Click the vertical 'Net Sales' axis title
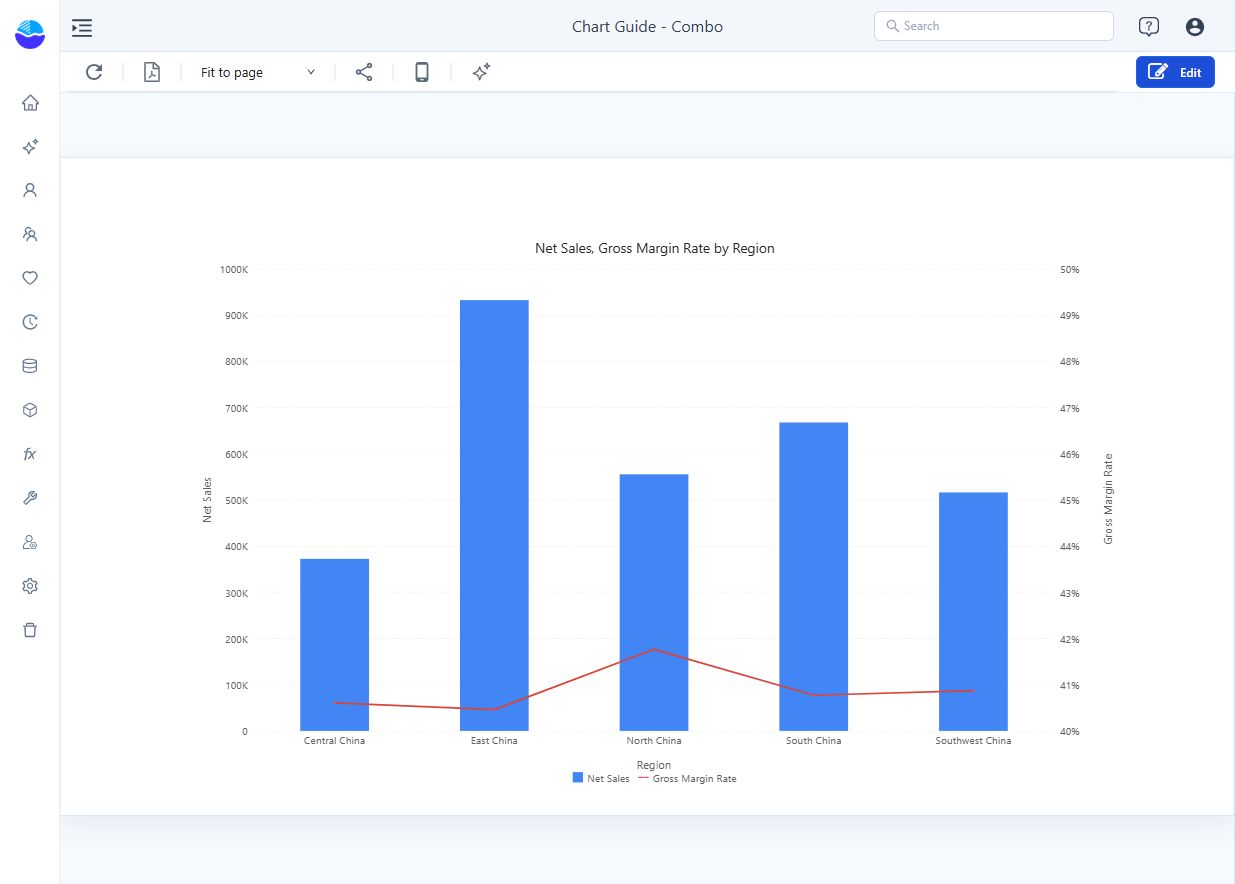This screenshot has width=1235, height=884. (208, 500)
